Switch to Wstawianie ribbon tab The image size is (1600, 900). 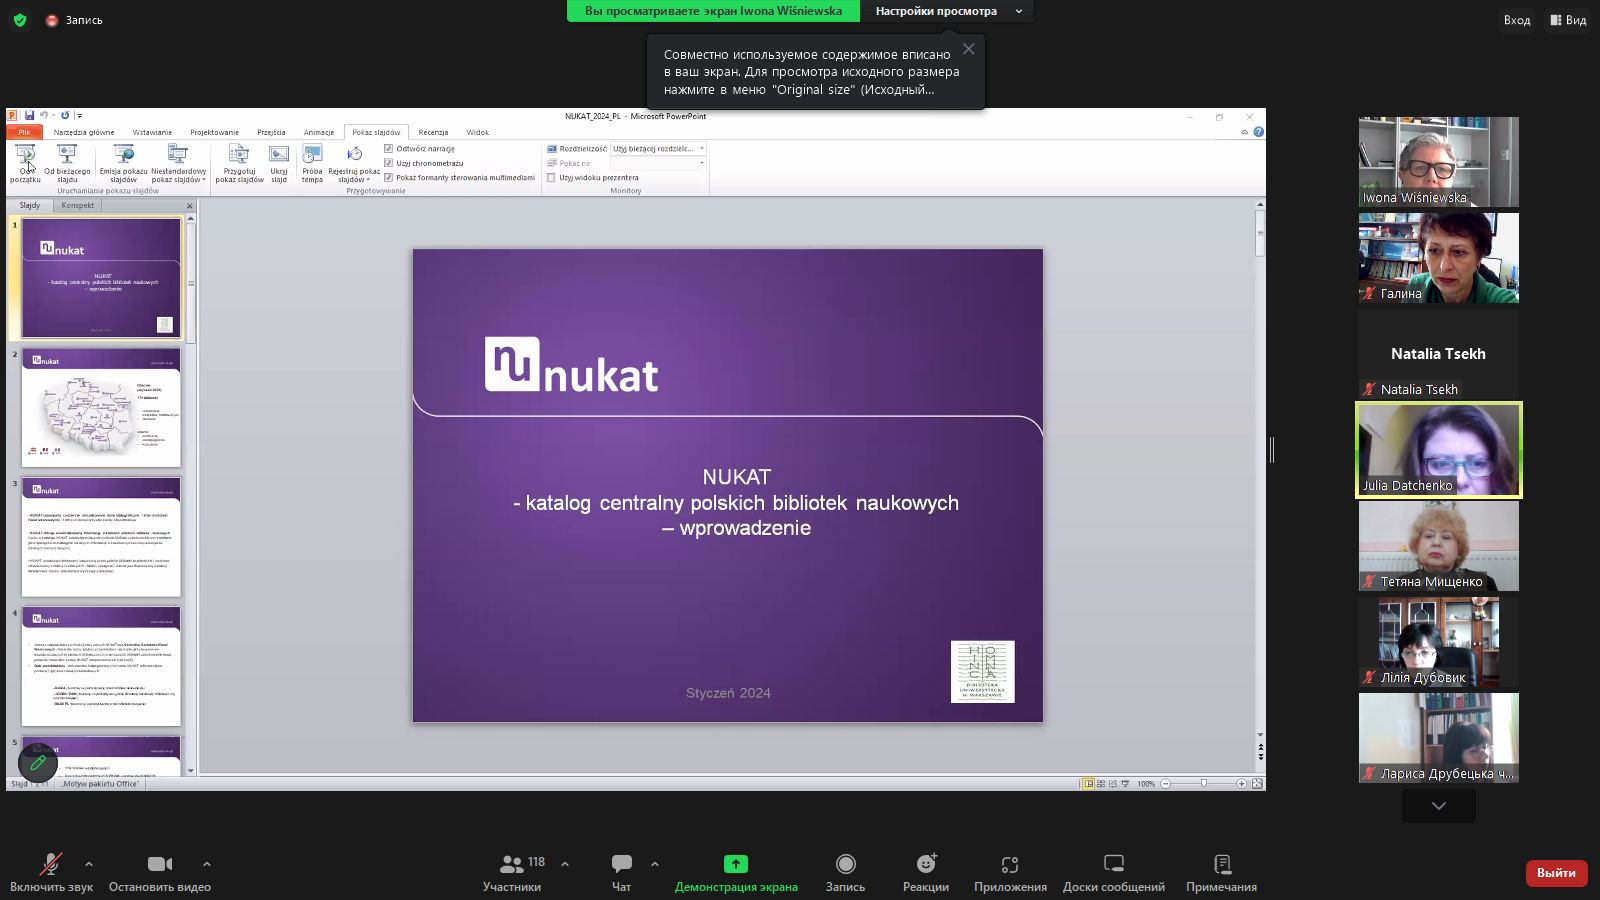click(x=152, y=132)
